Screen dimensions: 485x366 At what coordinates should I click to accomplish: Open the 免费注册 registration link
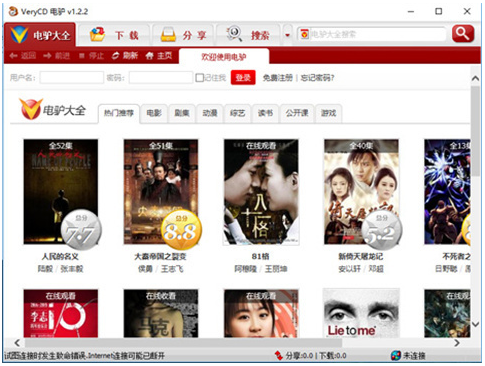pos(278,78)
